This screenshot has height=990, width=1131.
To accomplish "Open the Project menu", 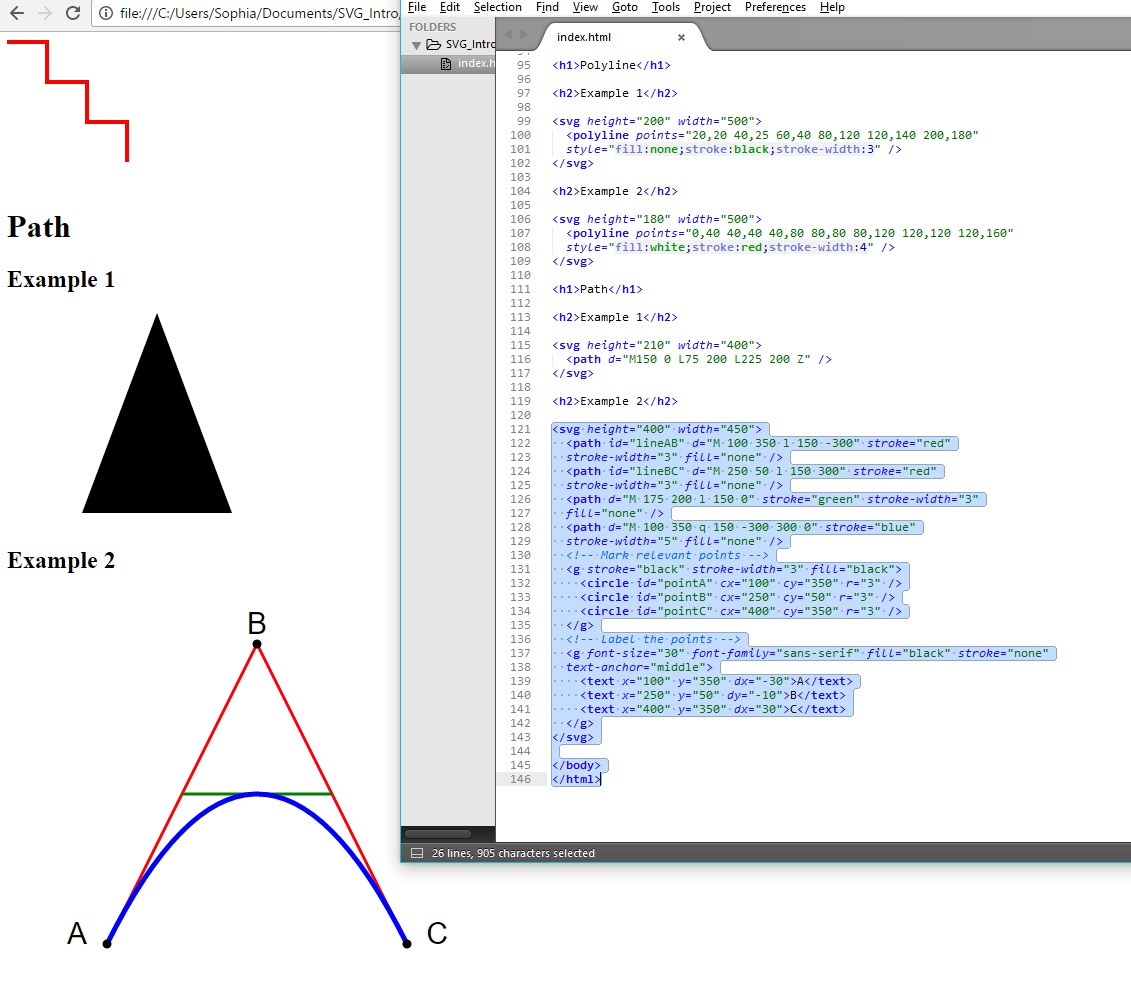I will (712, 7).
